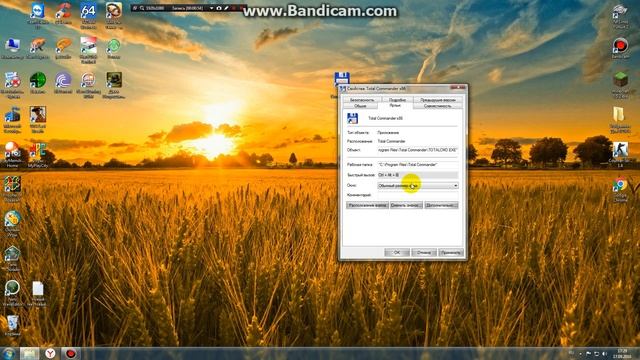Open the taskbar clock and date
This screenshot has width=640, height=360.
pos(622,353)
